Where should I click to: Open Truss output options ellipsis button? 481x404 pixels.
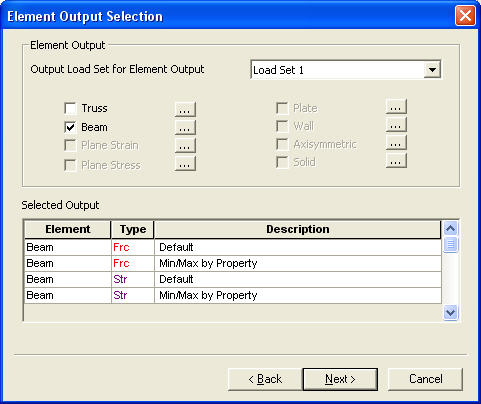pos(185,109)
